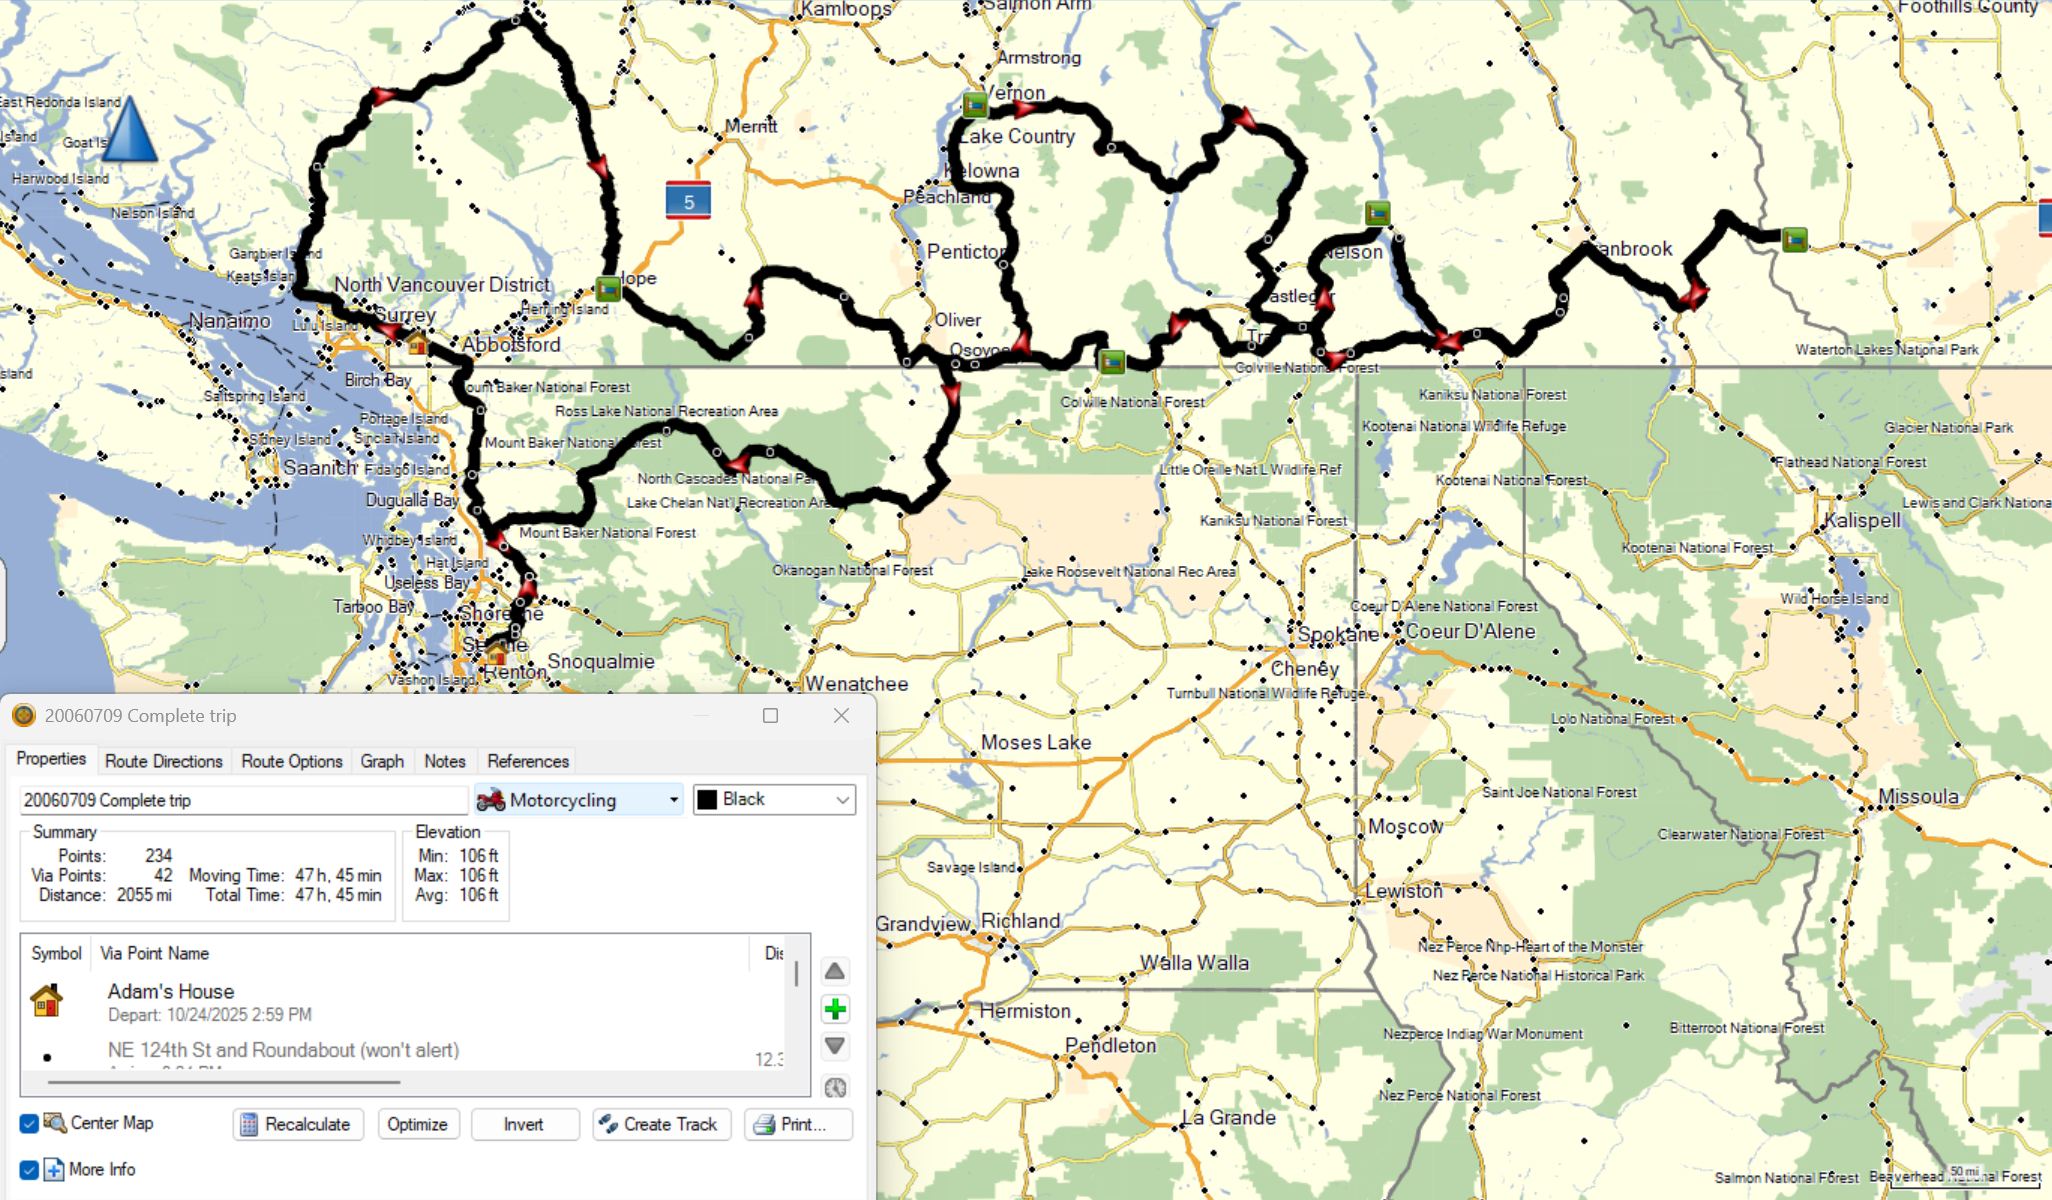Click the Adam's House symbol icon
Viewport: 2052px width, 1200px height.
46,1000
